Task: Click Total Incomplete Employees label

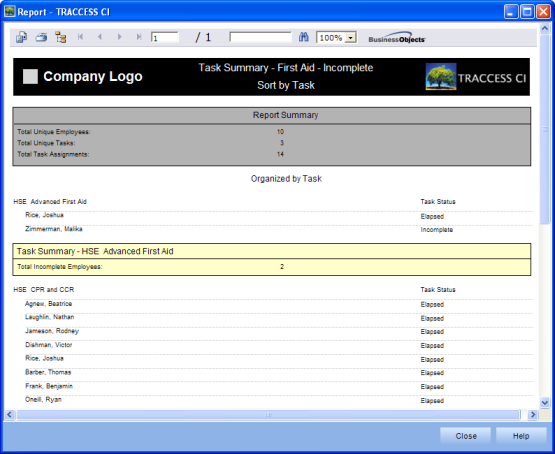Action: pyautogui.click(x=60, y=266)
